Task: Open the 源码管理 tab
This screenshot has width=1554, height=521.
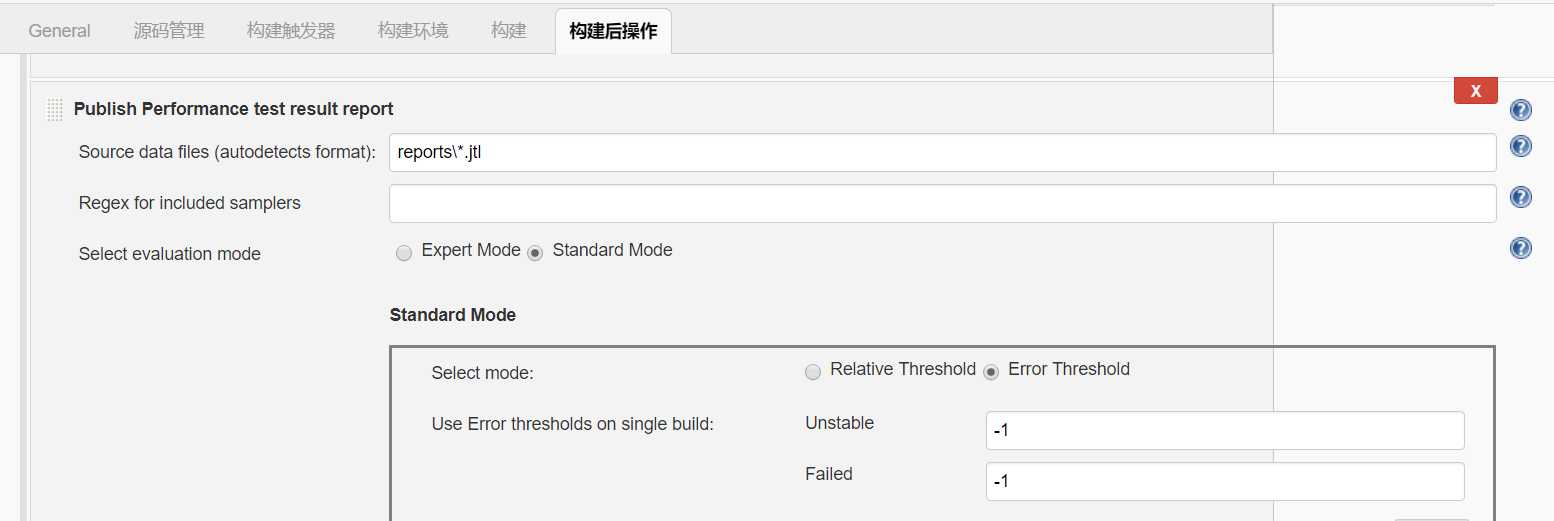Action: [169, 31]
